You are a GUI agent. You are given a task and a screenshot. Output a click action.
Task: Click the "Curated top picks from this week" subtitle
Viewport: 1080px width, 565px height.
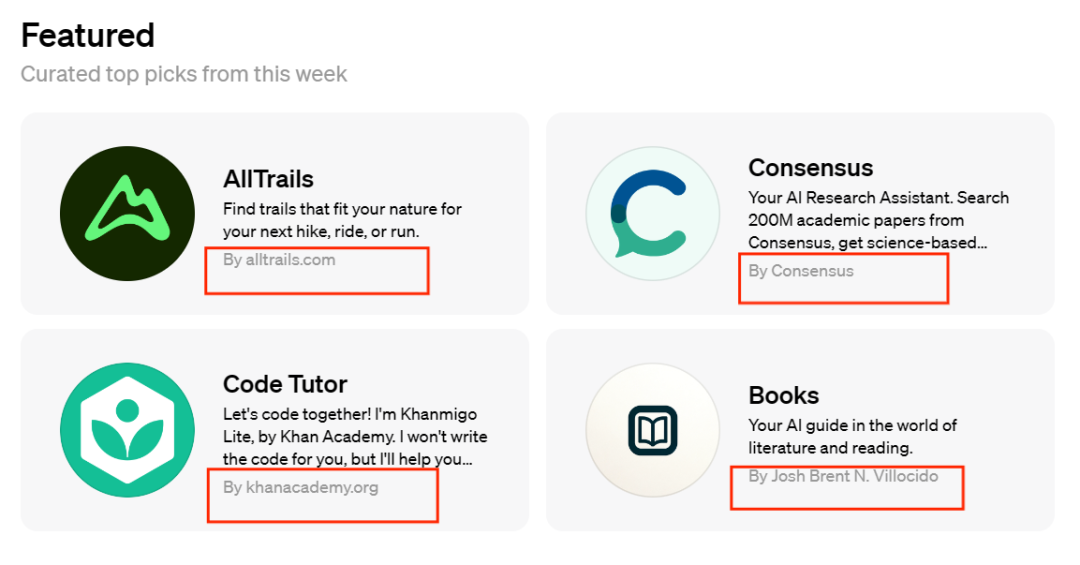[x=184, y=74]
